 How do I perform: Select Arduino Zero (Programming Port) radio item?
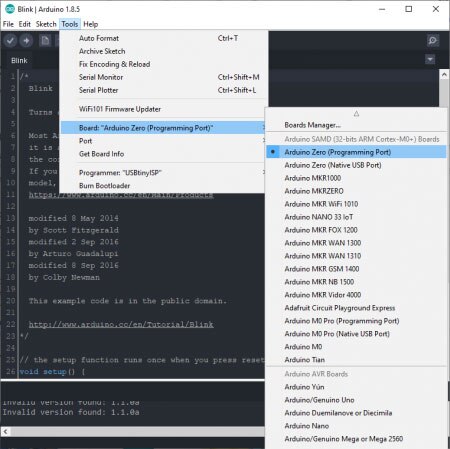click(x=356, y=152)
